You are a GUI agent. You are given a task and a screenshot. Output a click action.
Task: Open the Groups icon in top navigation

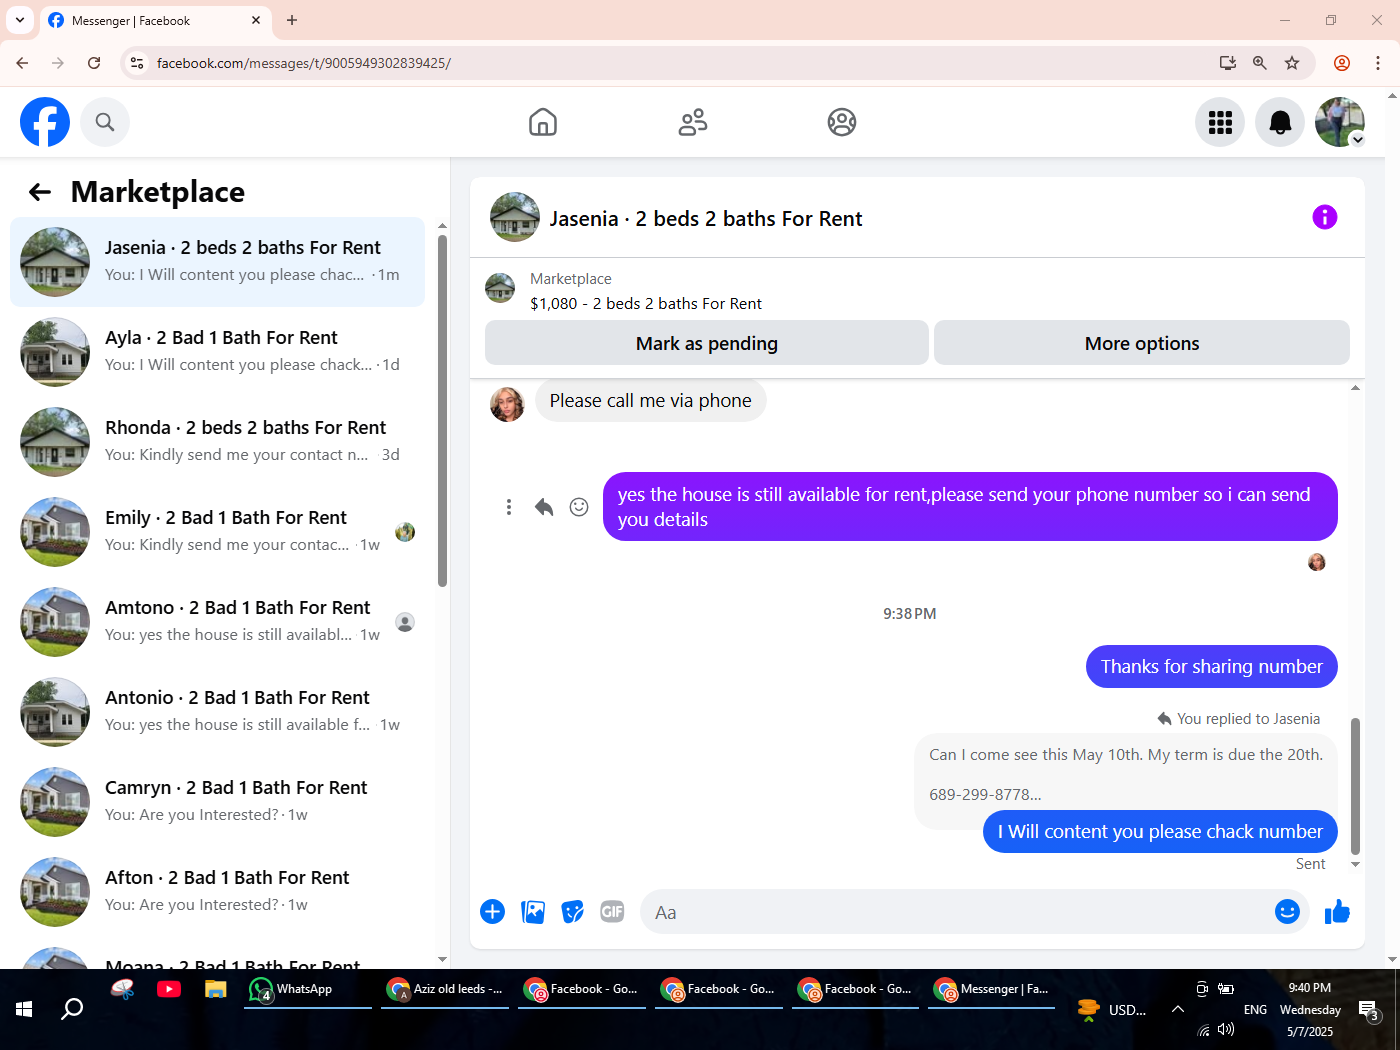pyautogui.click(x=842, y=122)
